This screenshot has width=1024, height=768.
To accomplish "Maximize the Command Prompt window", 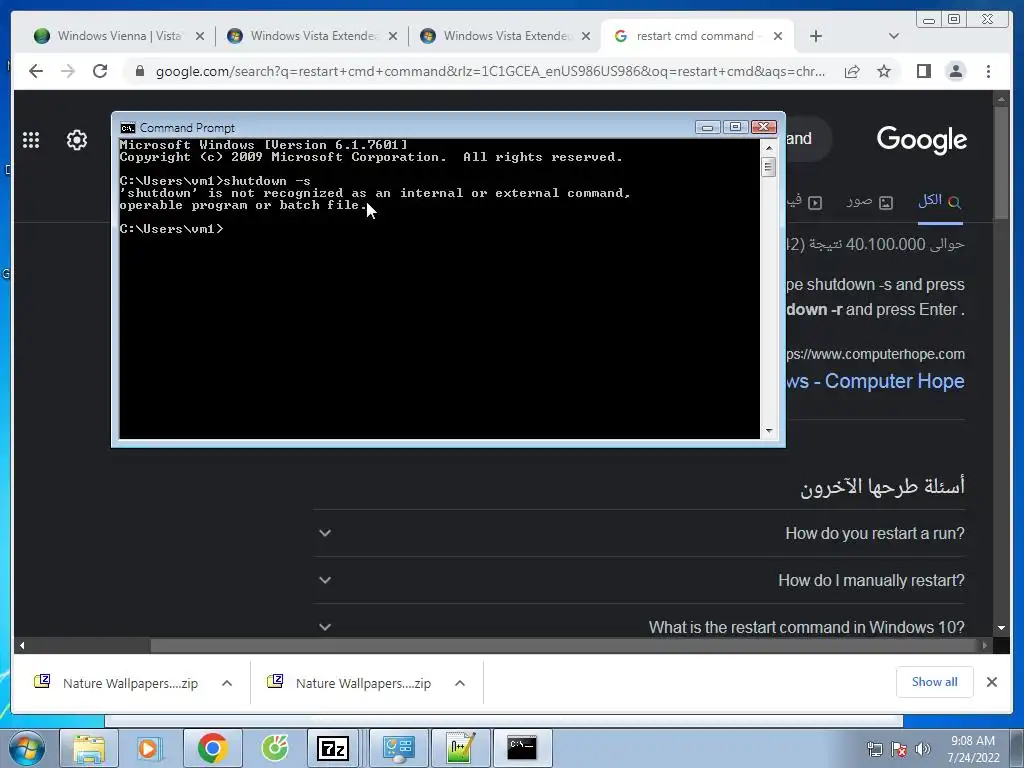I will coord(735,127).
